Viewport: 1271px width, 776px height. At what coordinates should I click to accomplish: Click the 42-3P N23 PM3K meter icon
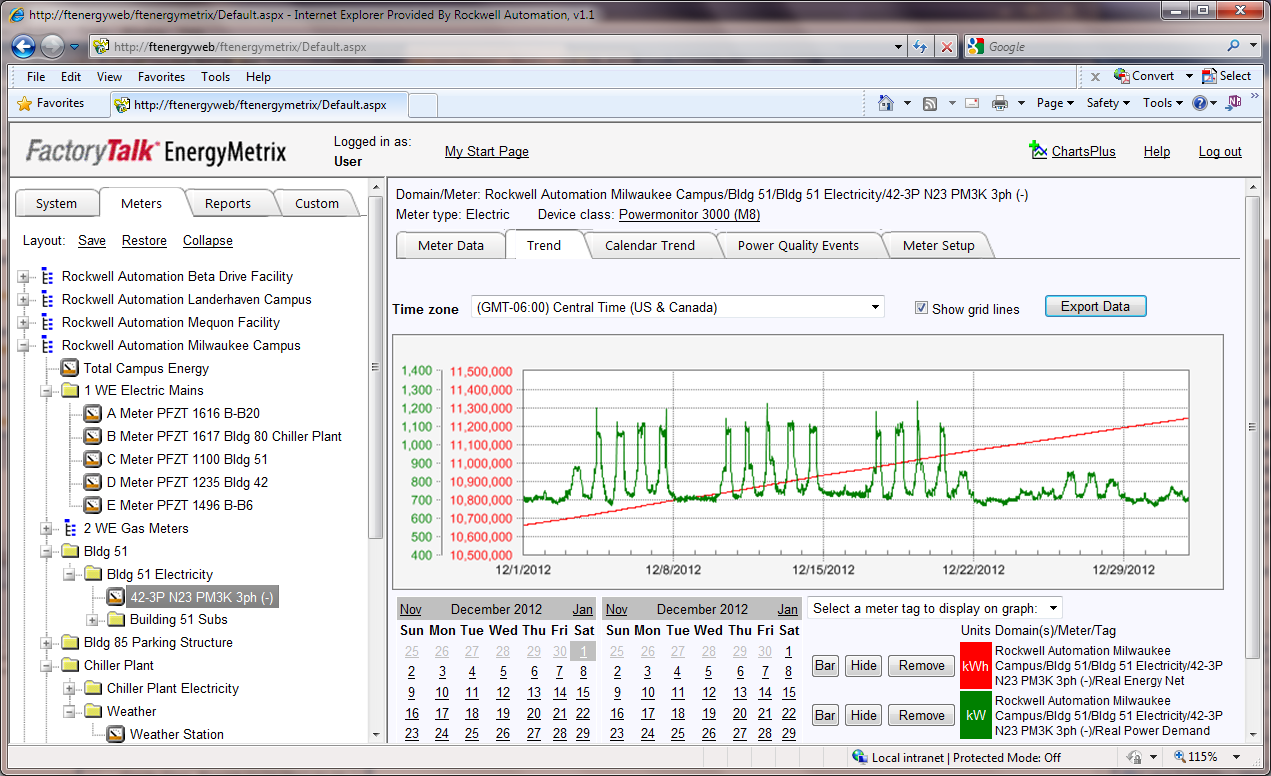pyautogui.click(x=116, y=597)
